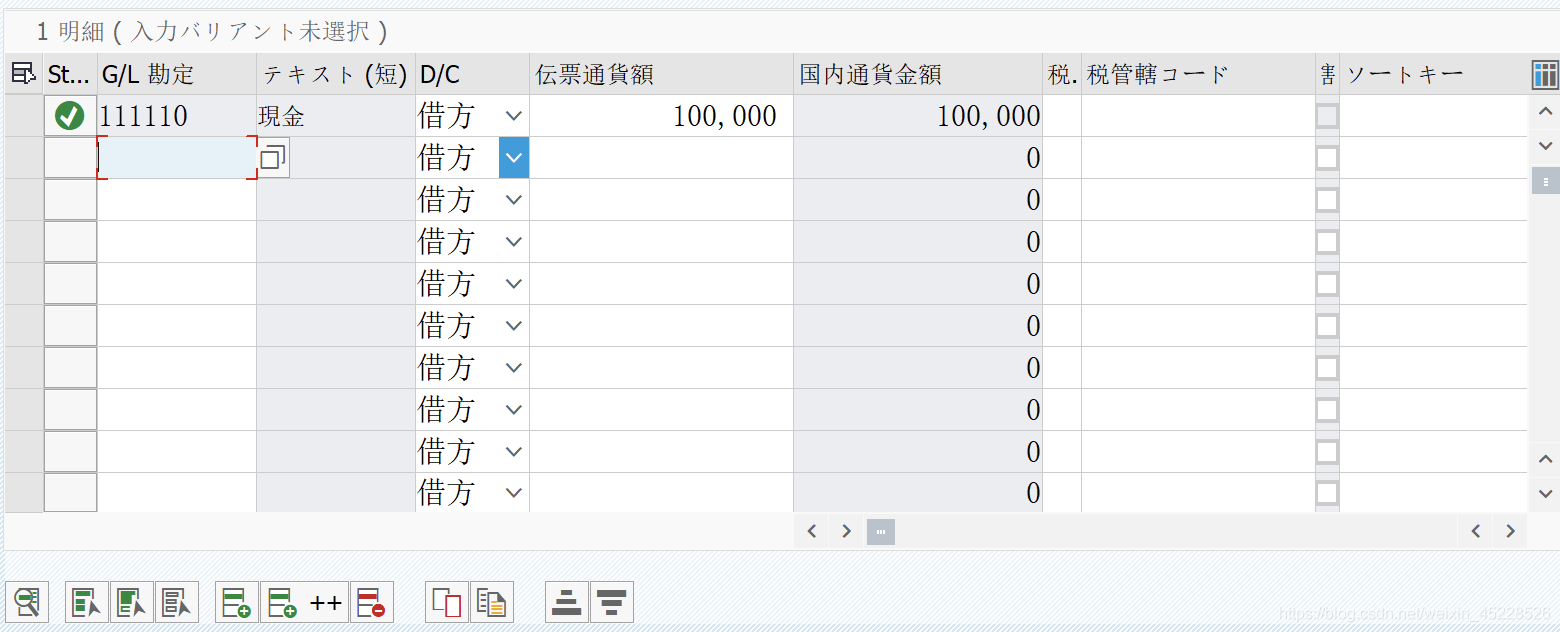1560x632 pixels.
Task: Click 国内通貨金額 cell showing 100,000
Action: 918,116
